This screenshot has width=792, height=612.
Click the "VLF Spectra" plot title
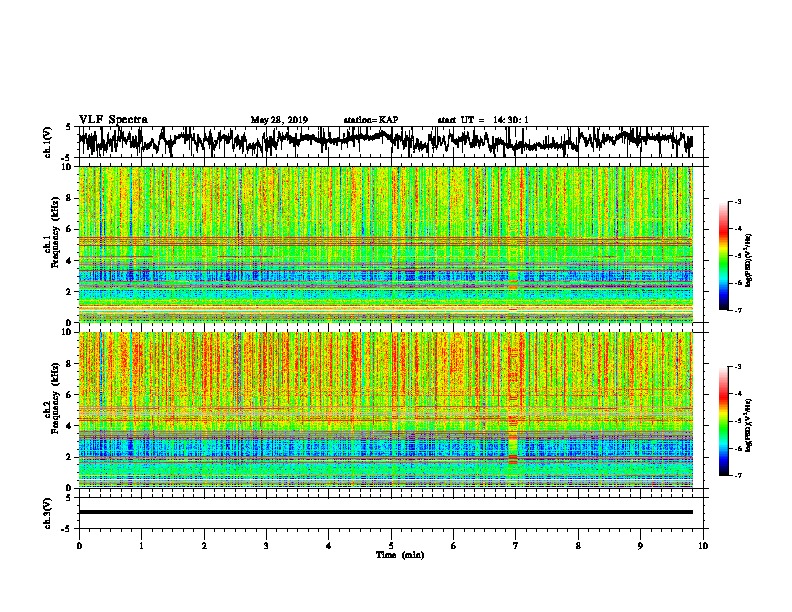tap(113, 120)
